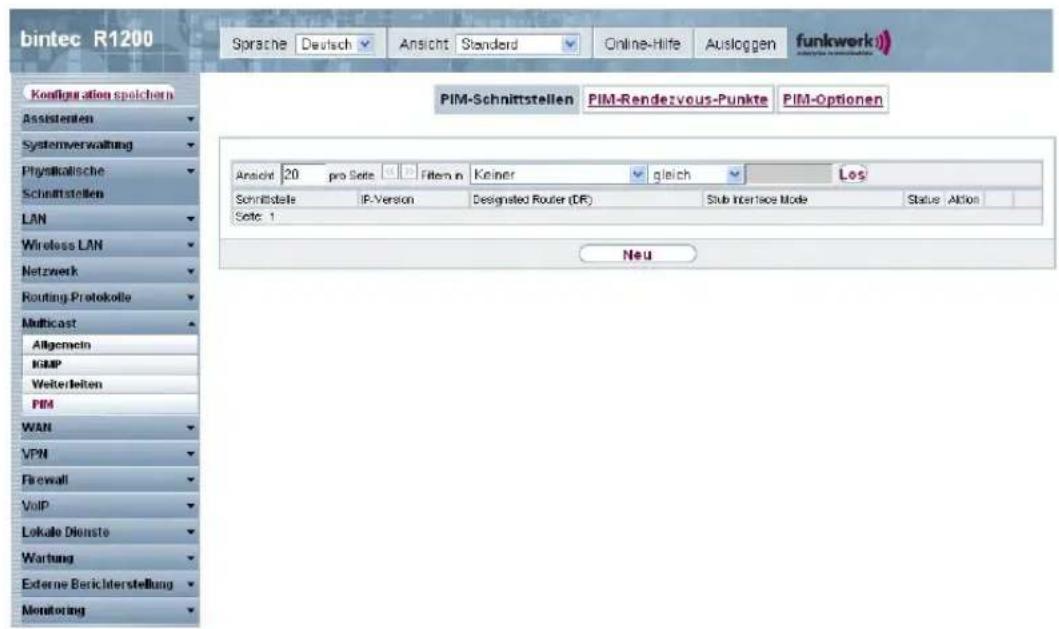Open Weiterleiten under Multicast
The width and height of the screenshot is (1059, 629).
(111, 384)
